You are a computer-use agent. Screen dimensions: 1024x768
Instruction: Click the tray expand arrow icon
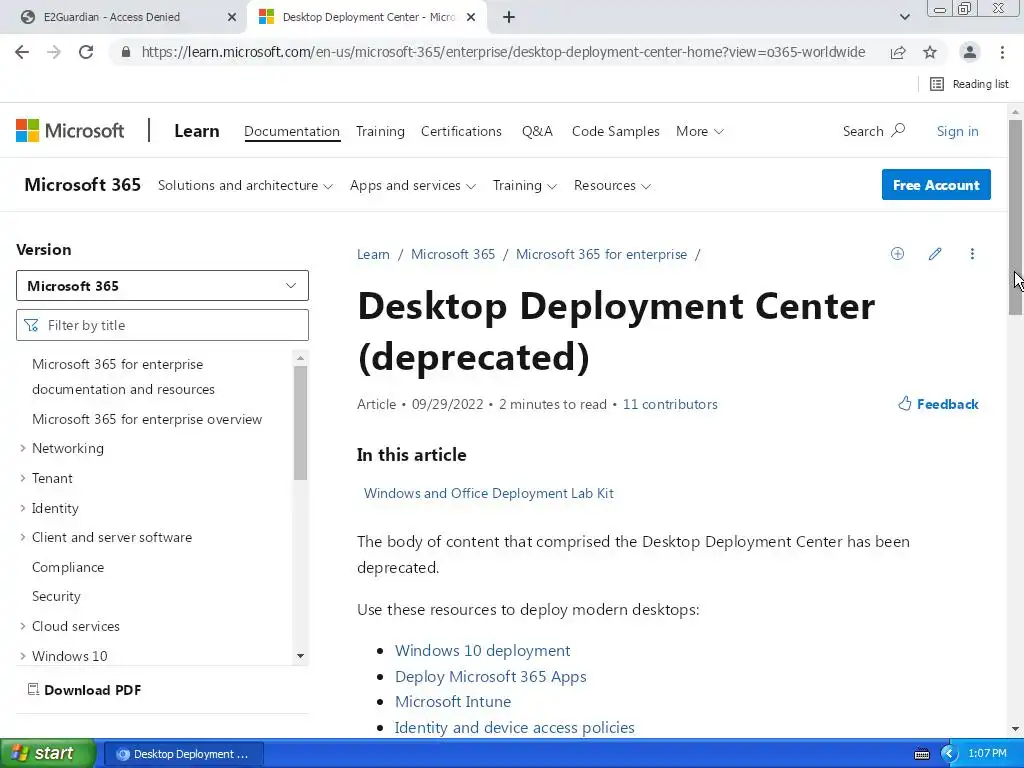[949, 754]
